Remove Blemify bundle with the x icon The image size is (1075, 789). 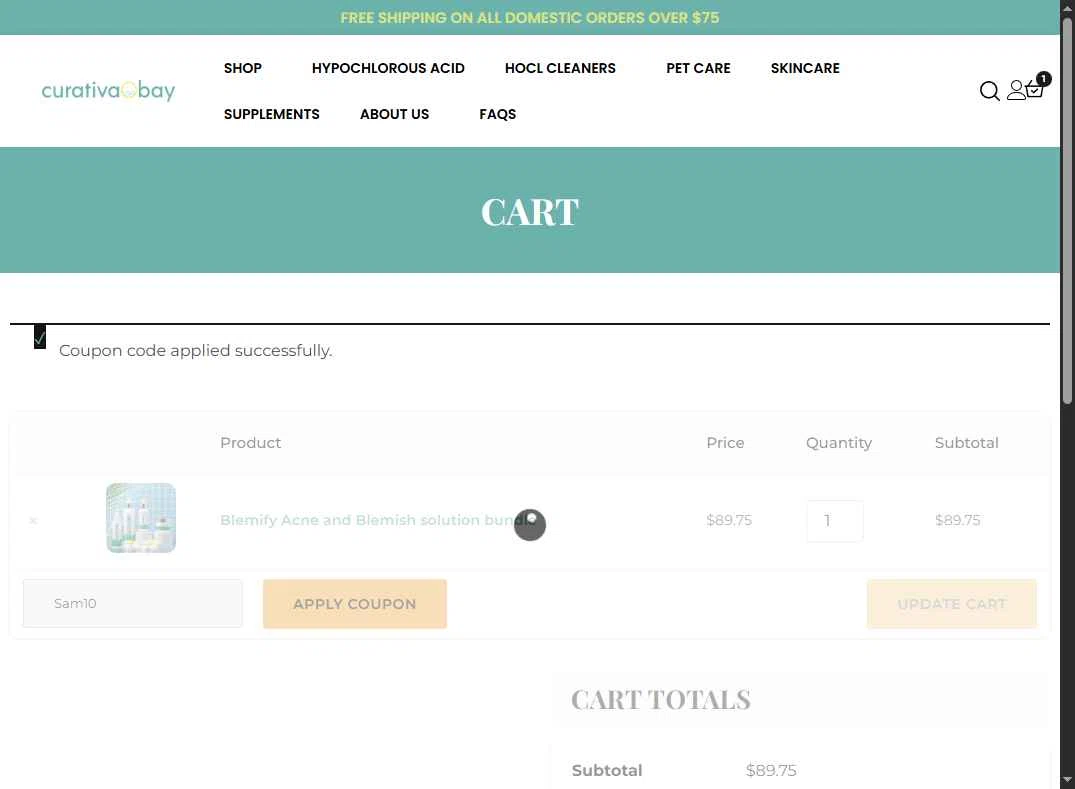coord(33,521)
